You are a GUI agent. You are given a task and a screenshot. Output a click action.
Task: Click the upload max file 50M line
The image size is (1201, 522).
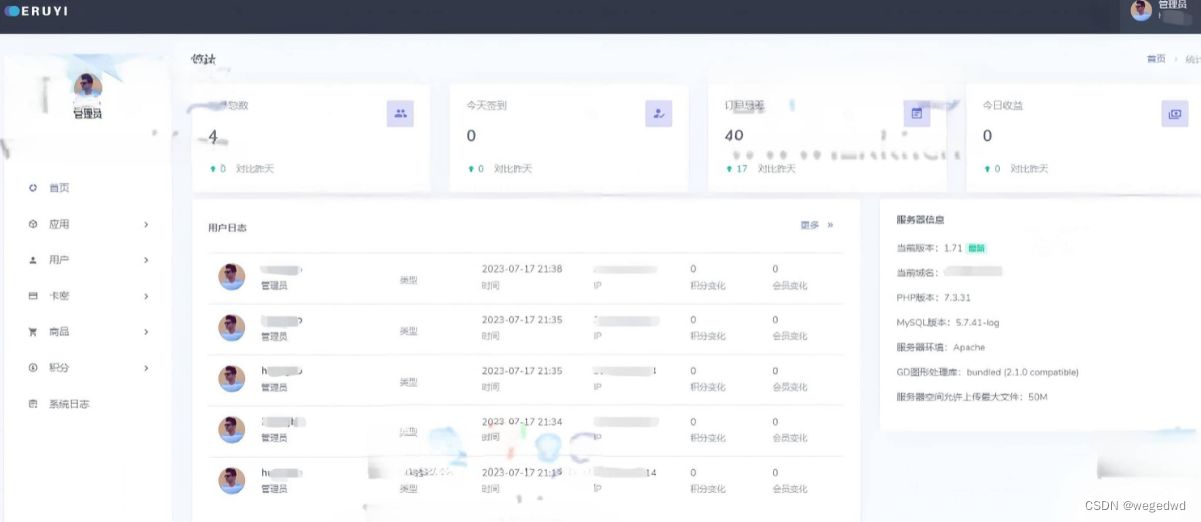point(972,397)
